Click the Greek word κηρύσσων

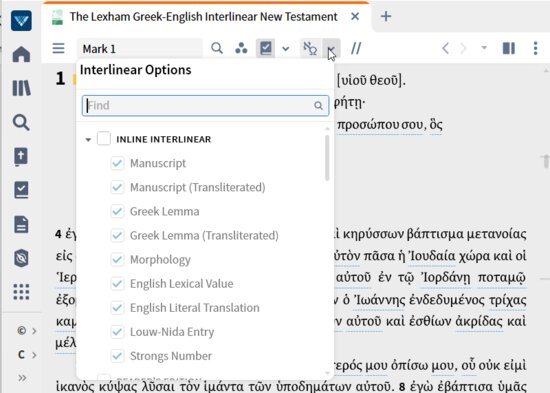[x=373, y=234]
